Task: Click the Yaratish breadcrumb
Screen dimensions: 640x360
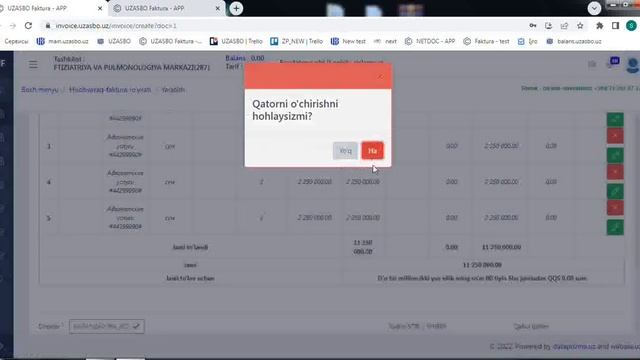Action: (x=173, y=89)
